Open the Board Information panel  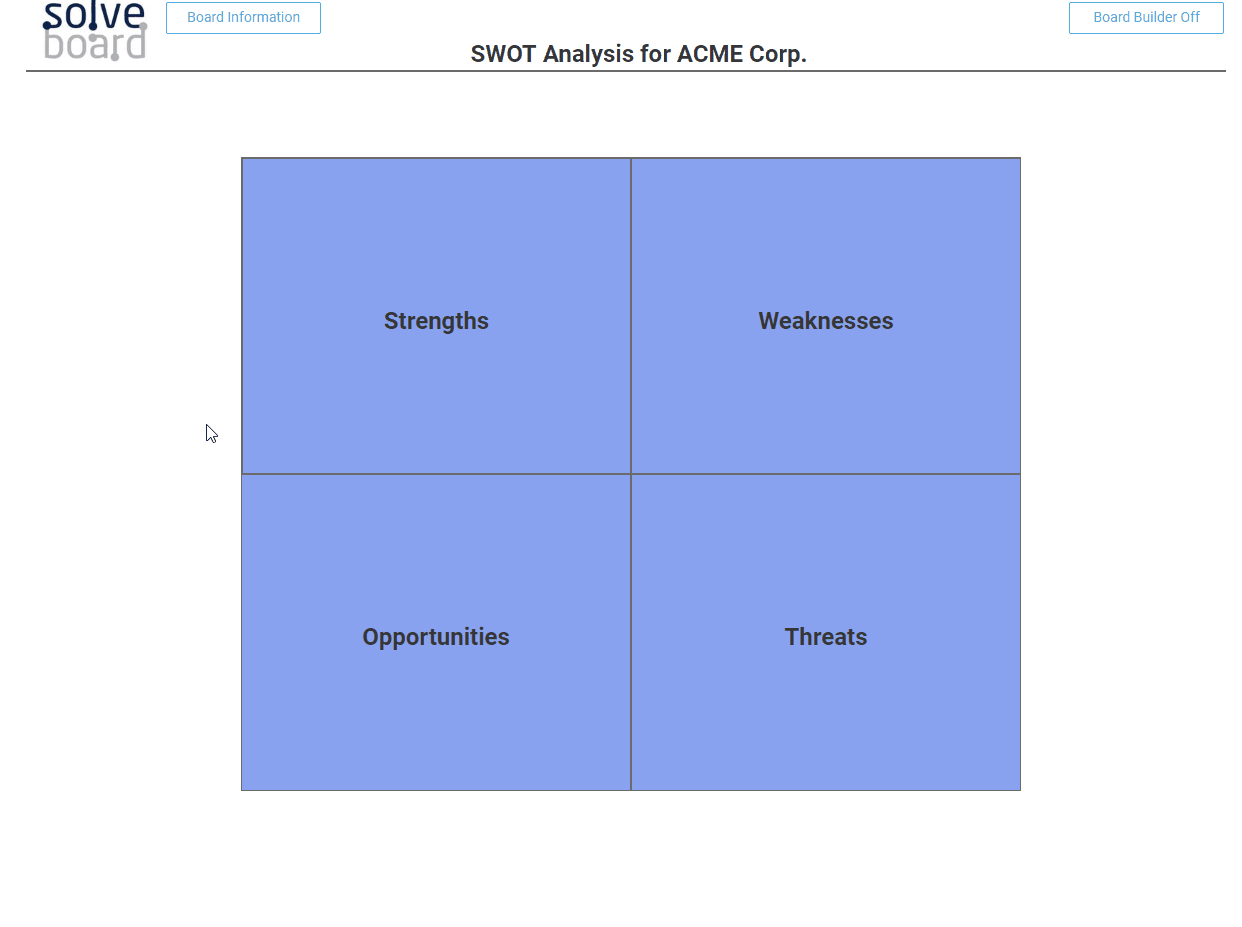(243, 18)
